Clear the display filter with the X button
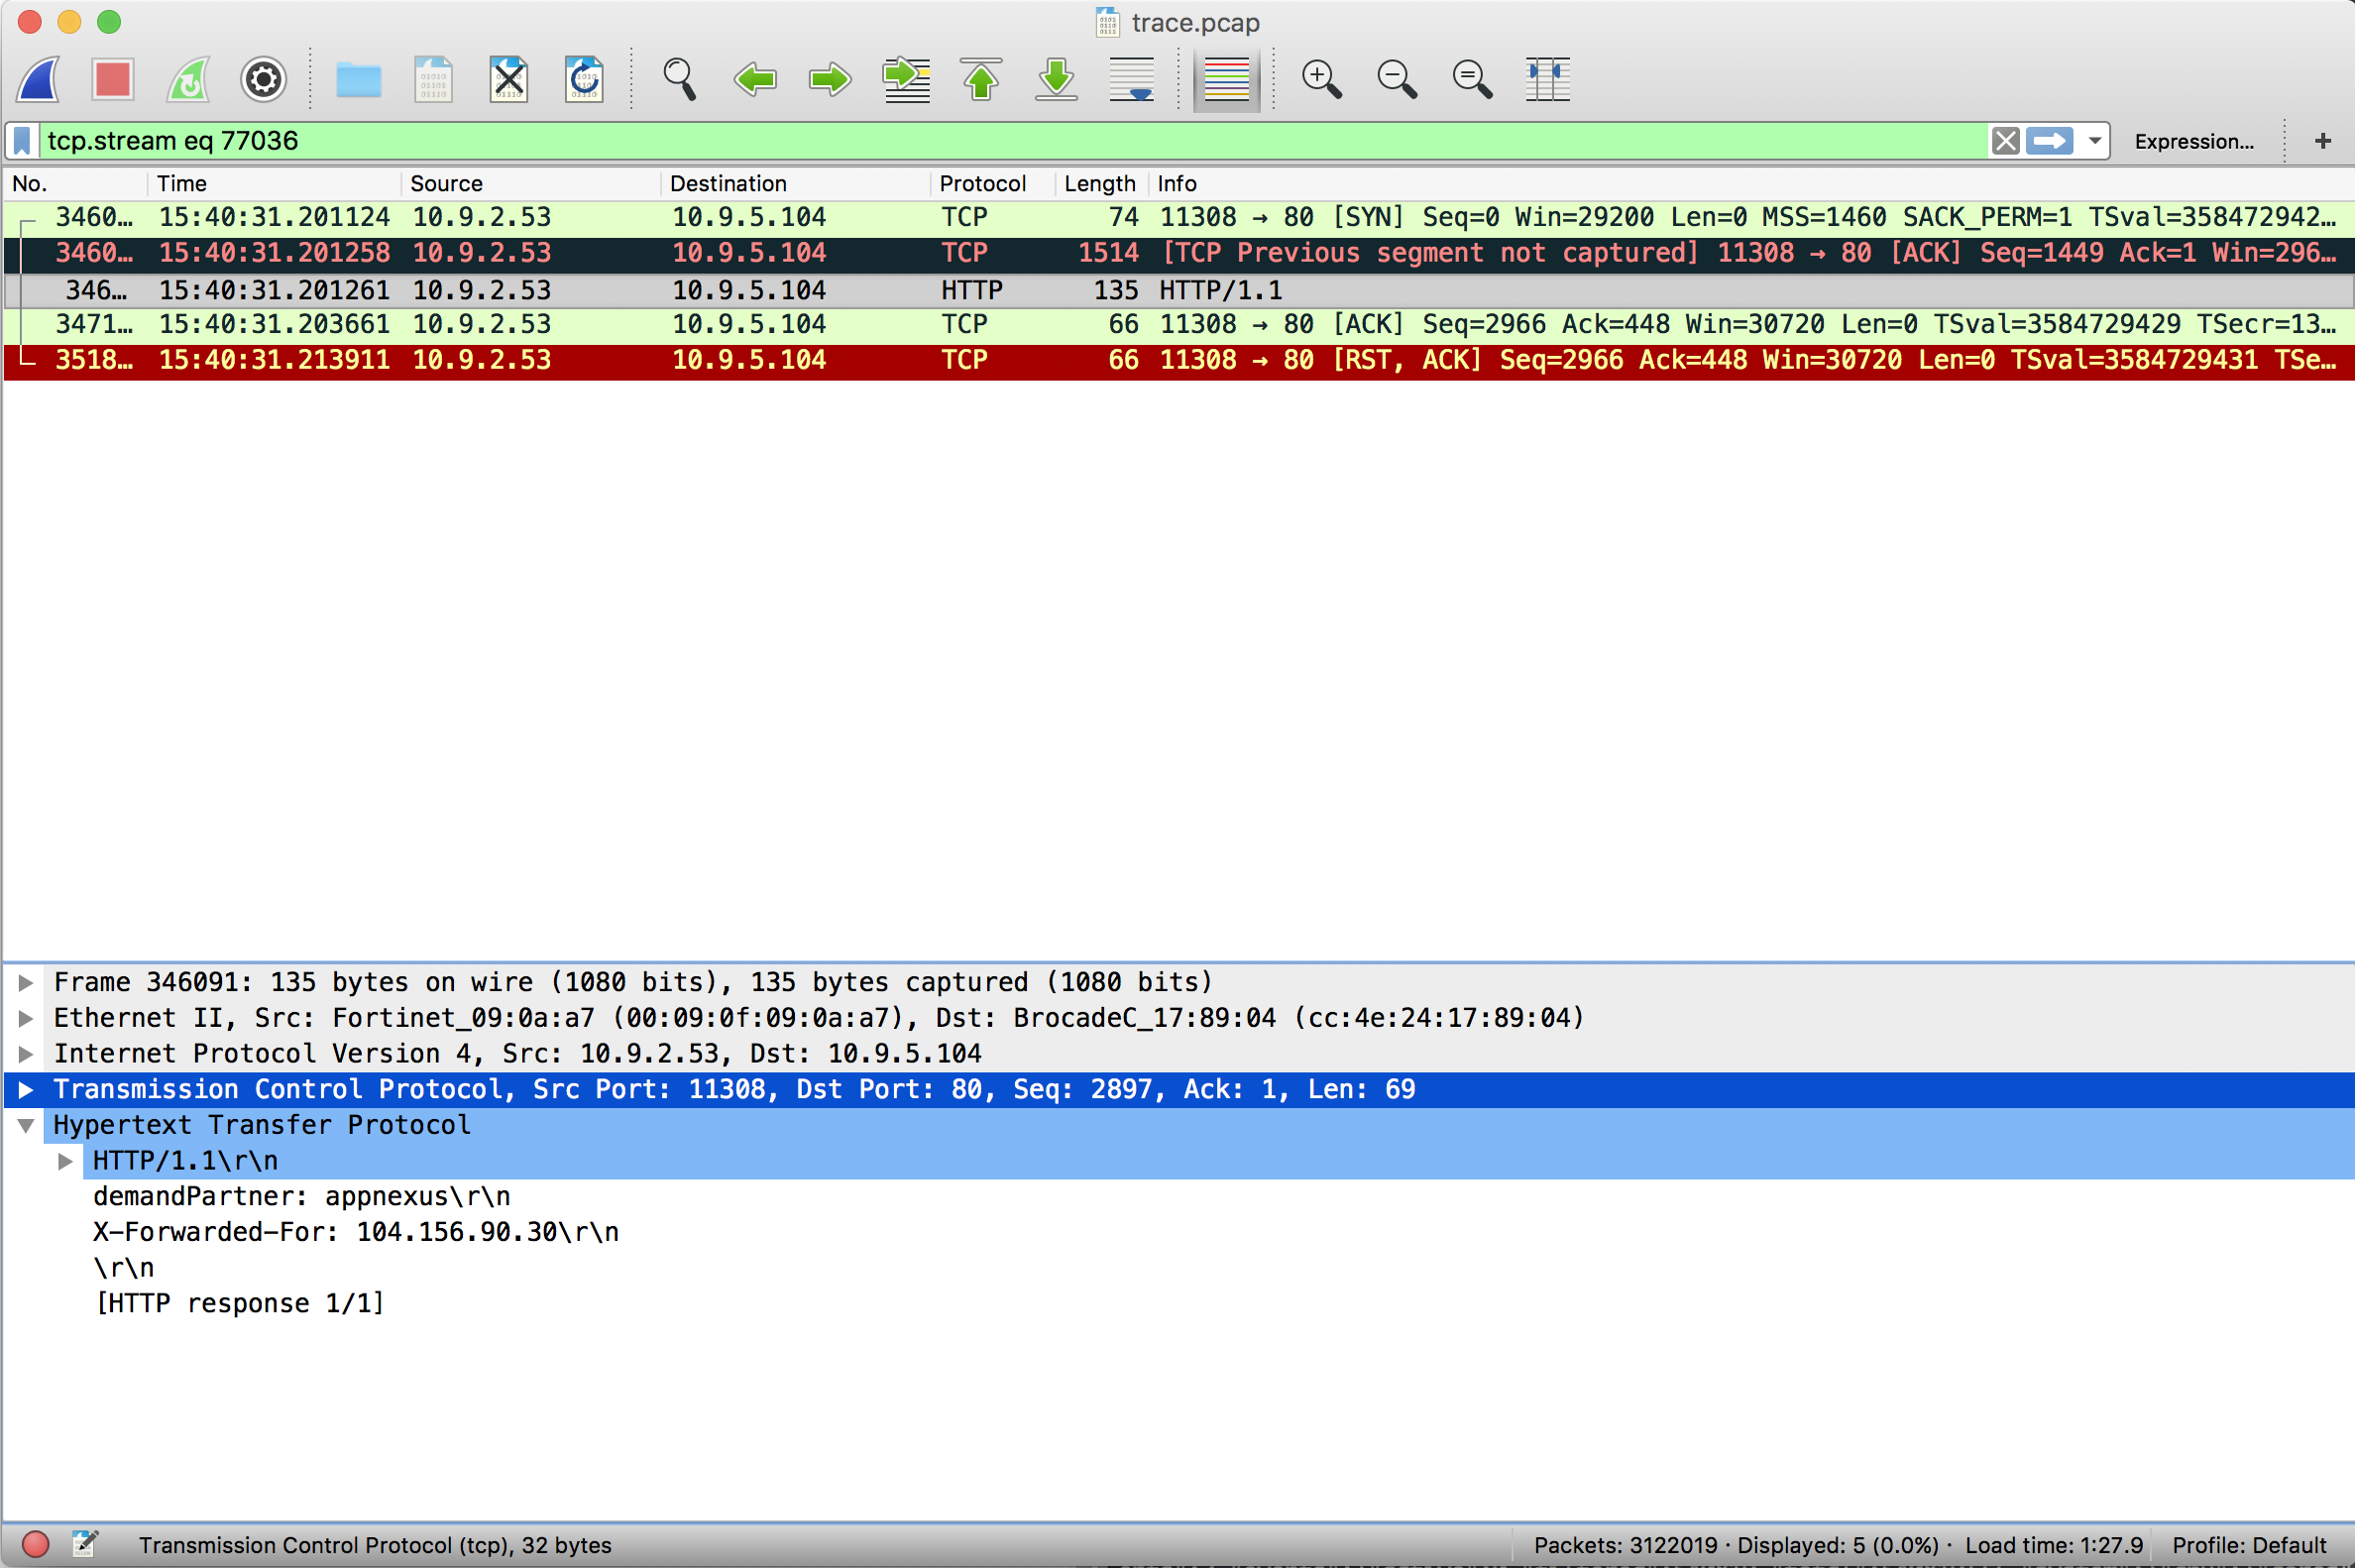This screenshot has width=2355, height=1568. 2005,141
